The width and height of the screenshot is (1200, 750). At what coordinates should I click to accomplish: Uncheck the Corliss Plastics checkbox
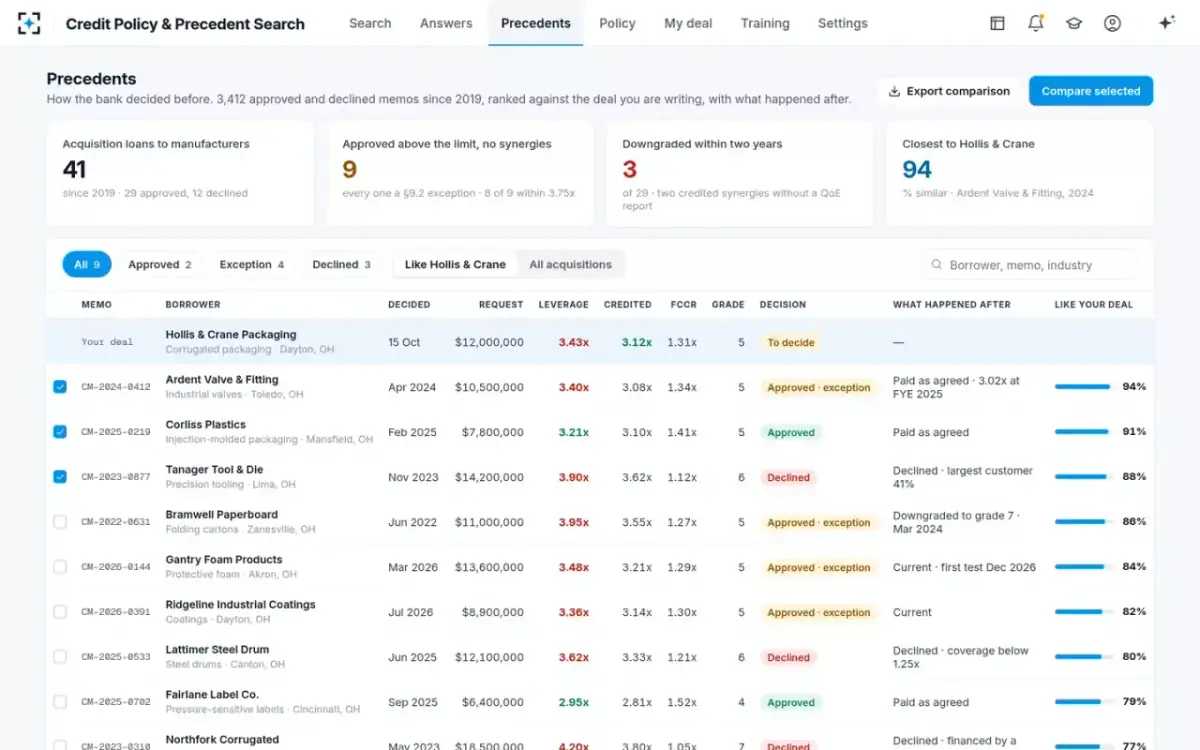tap(60, 432)
